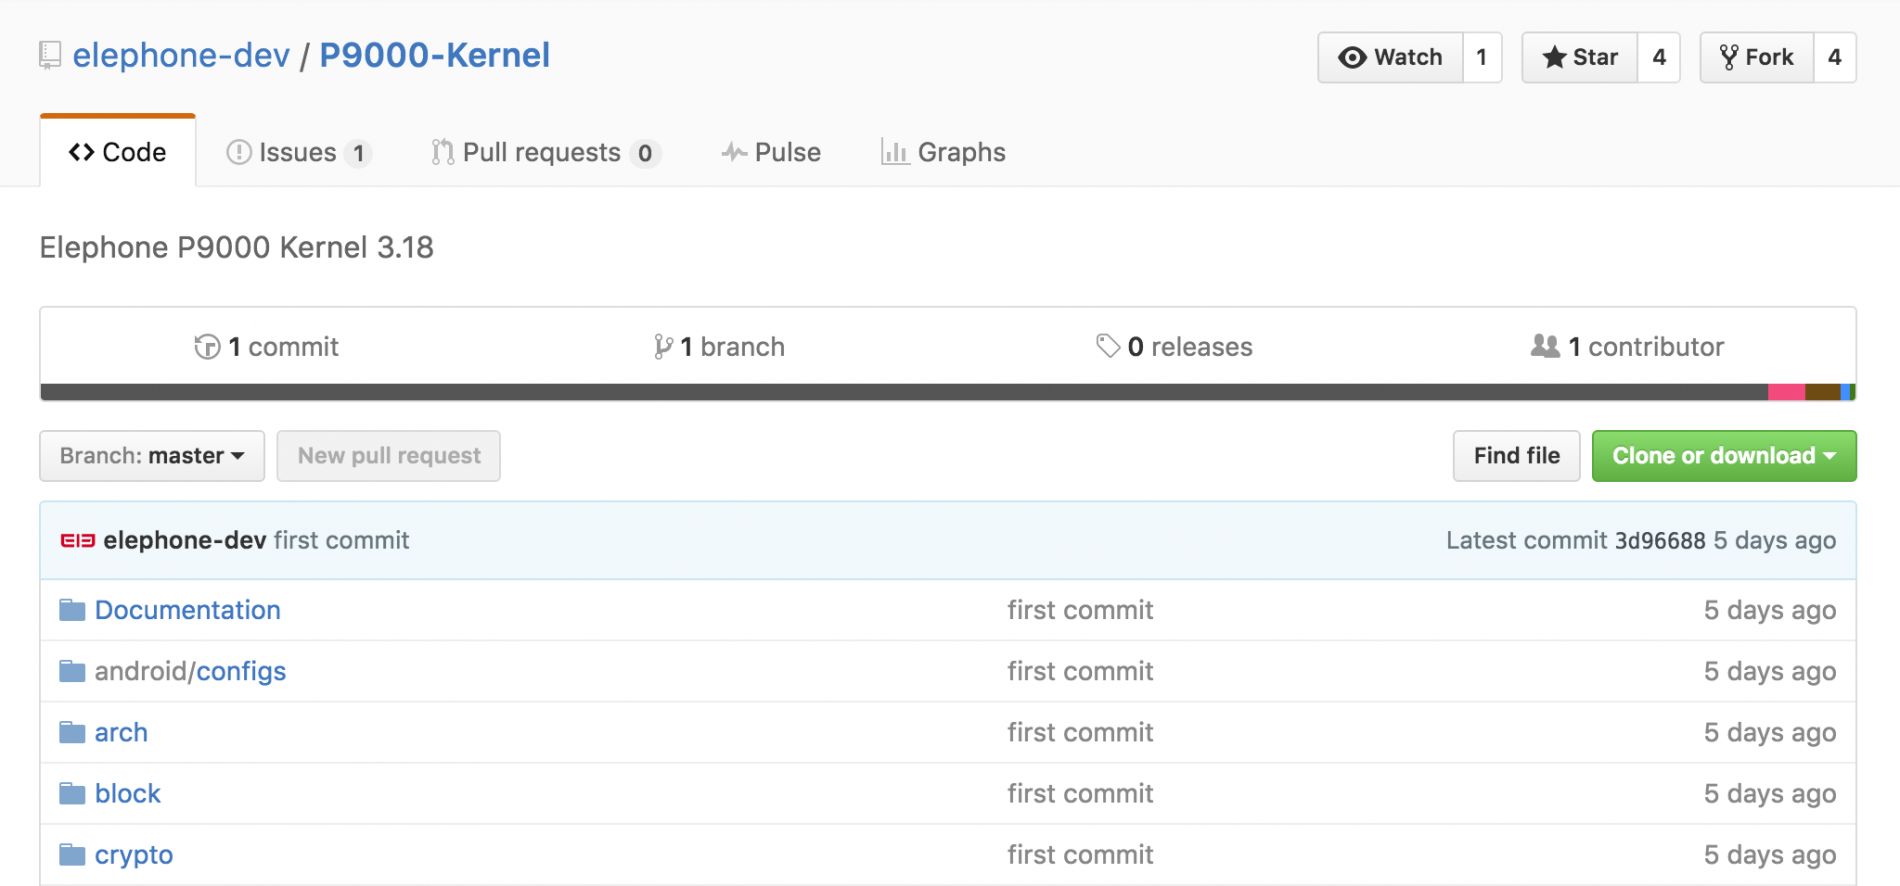Click New pull request button

(x=389, y=456)
